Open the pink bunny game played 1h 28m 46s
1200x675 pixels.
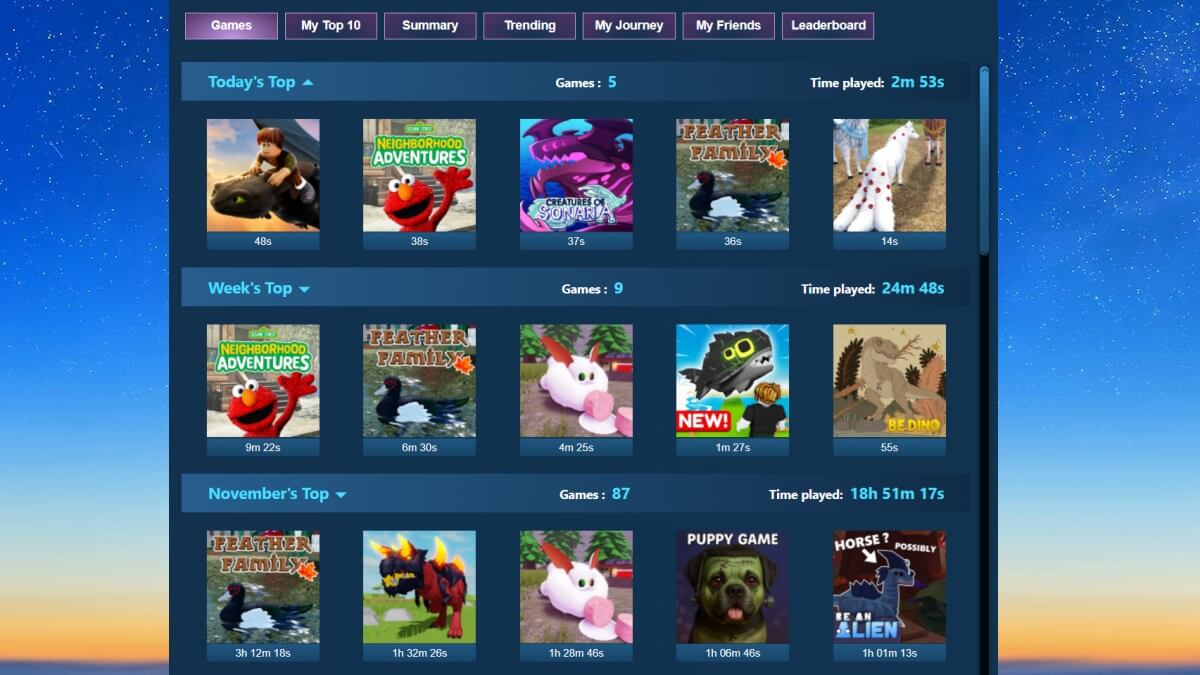[576, 587]
